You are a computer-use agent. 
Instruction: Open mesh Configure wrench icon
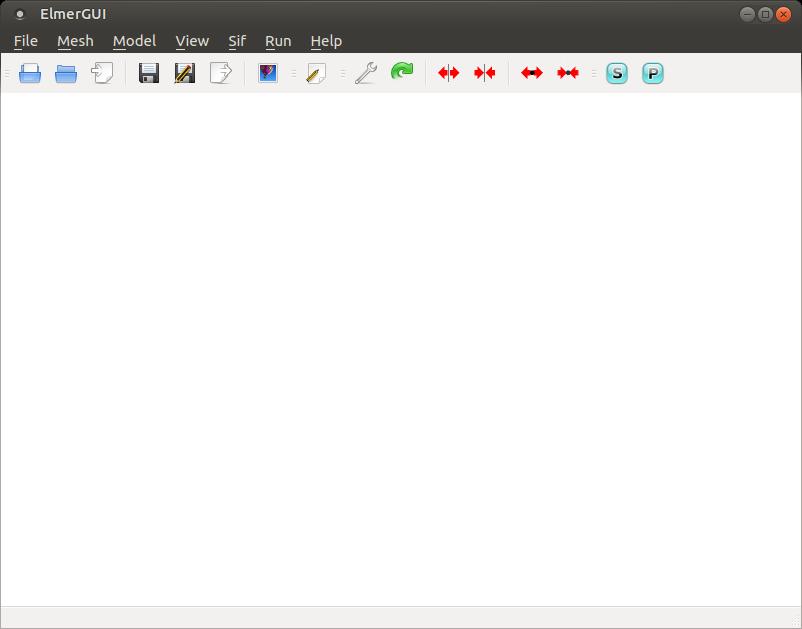[366, 73]
